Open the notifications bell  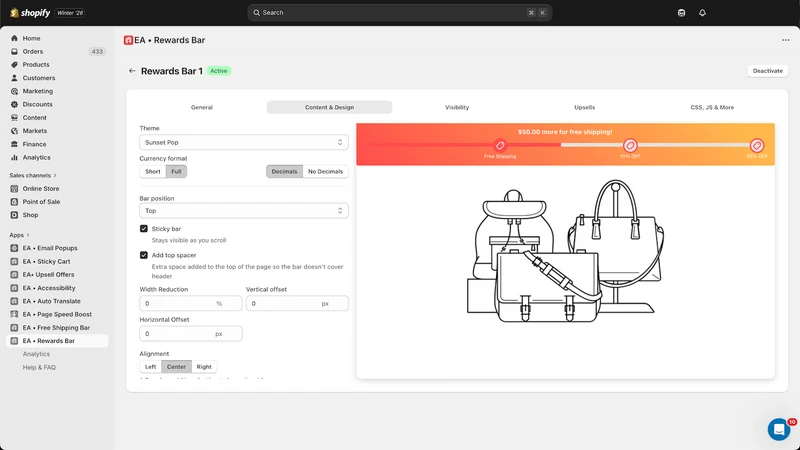pyautogui.click(x=702, y=13)
